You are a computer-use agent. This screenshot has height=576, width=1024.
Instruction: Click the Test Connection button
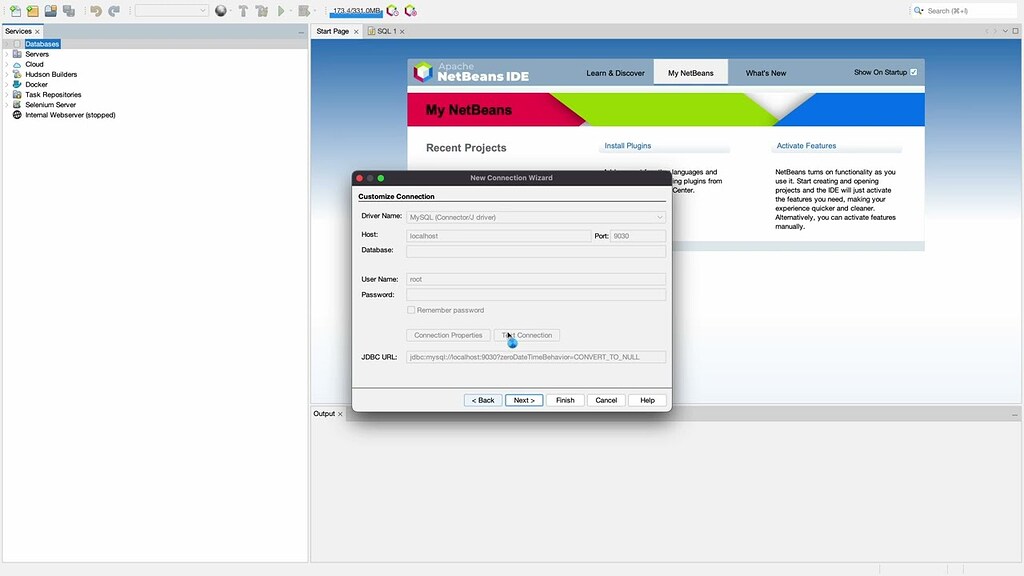coord(526,335)
